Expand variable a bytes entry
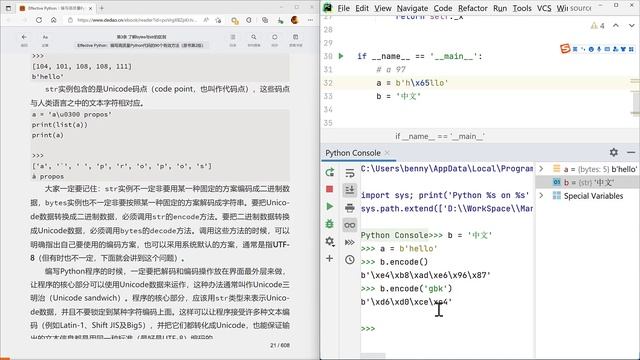The width and height of the screenshot is (640, 360). point(541,169)
